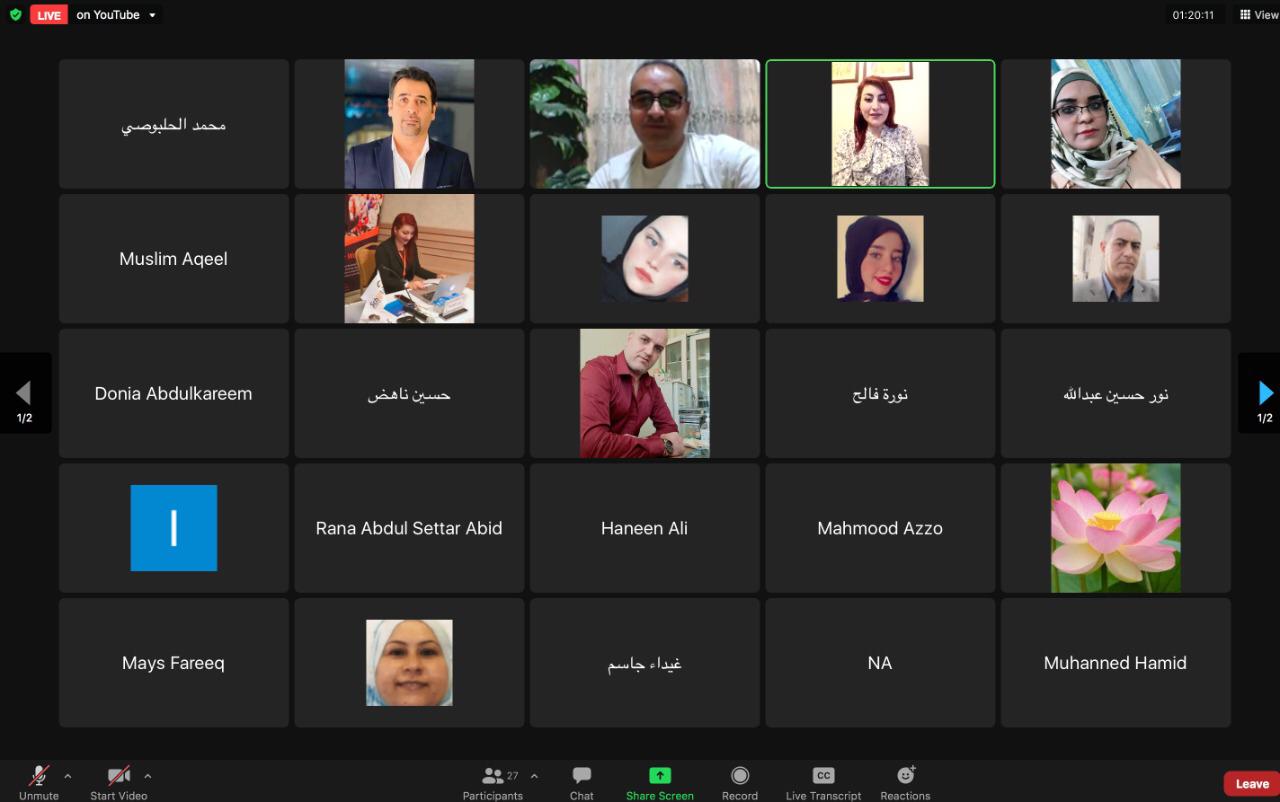Viewport: 1280px width, 802px height.
Task: Click the red LIVE indicator badge
Action: point(48,15)
